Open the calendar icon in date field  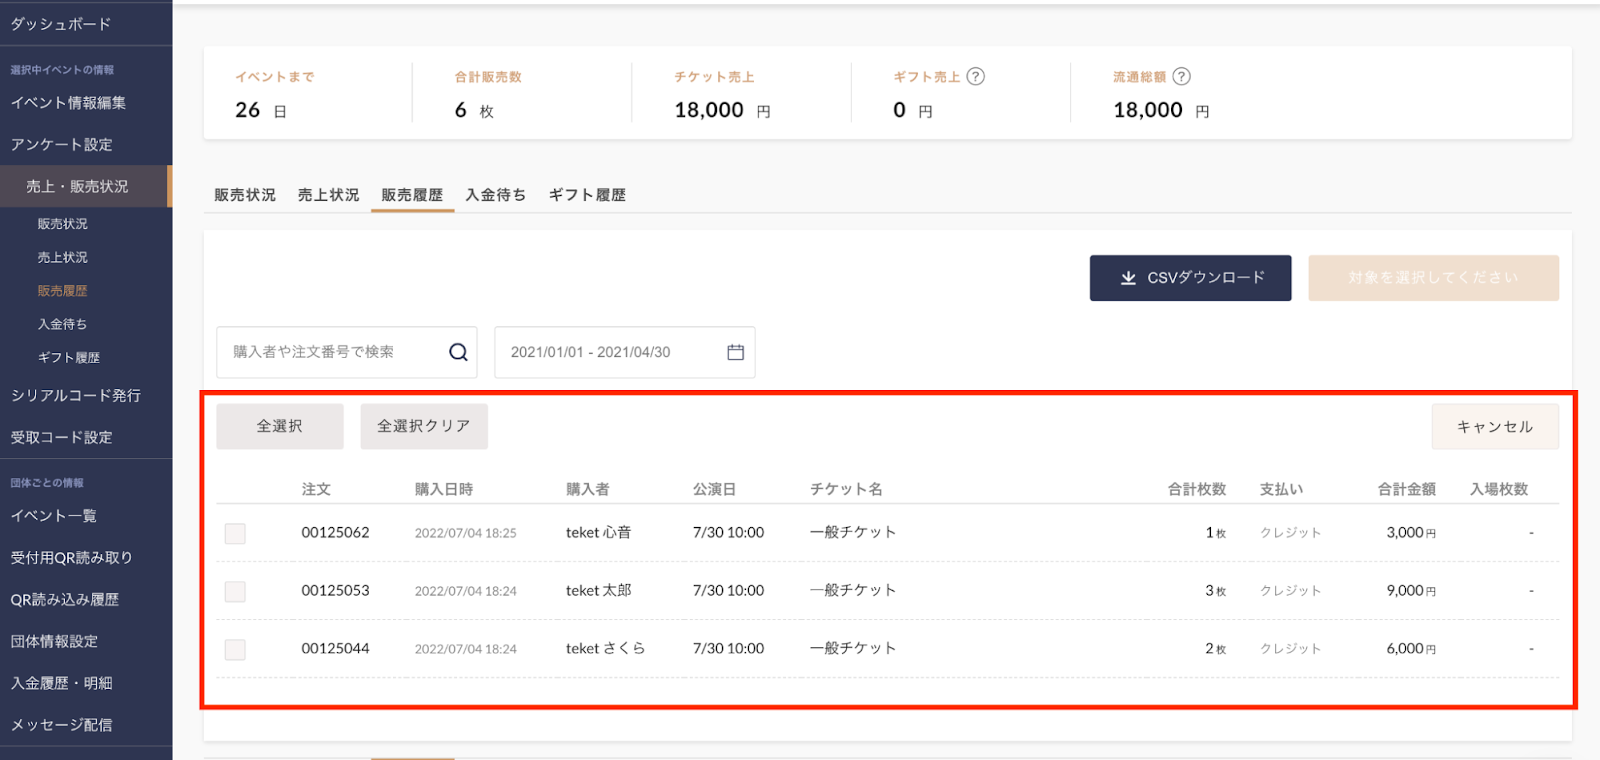tap(735, 352)
